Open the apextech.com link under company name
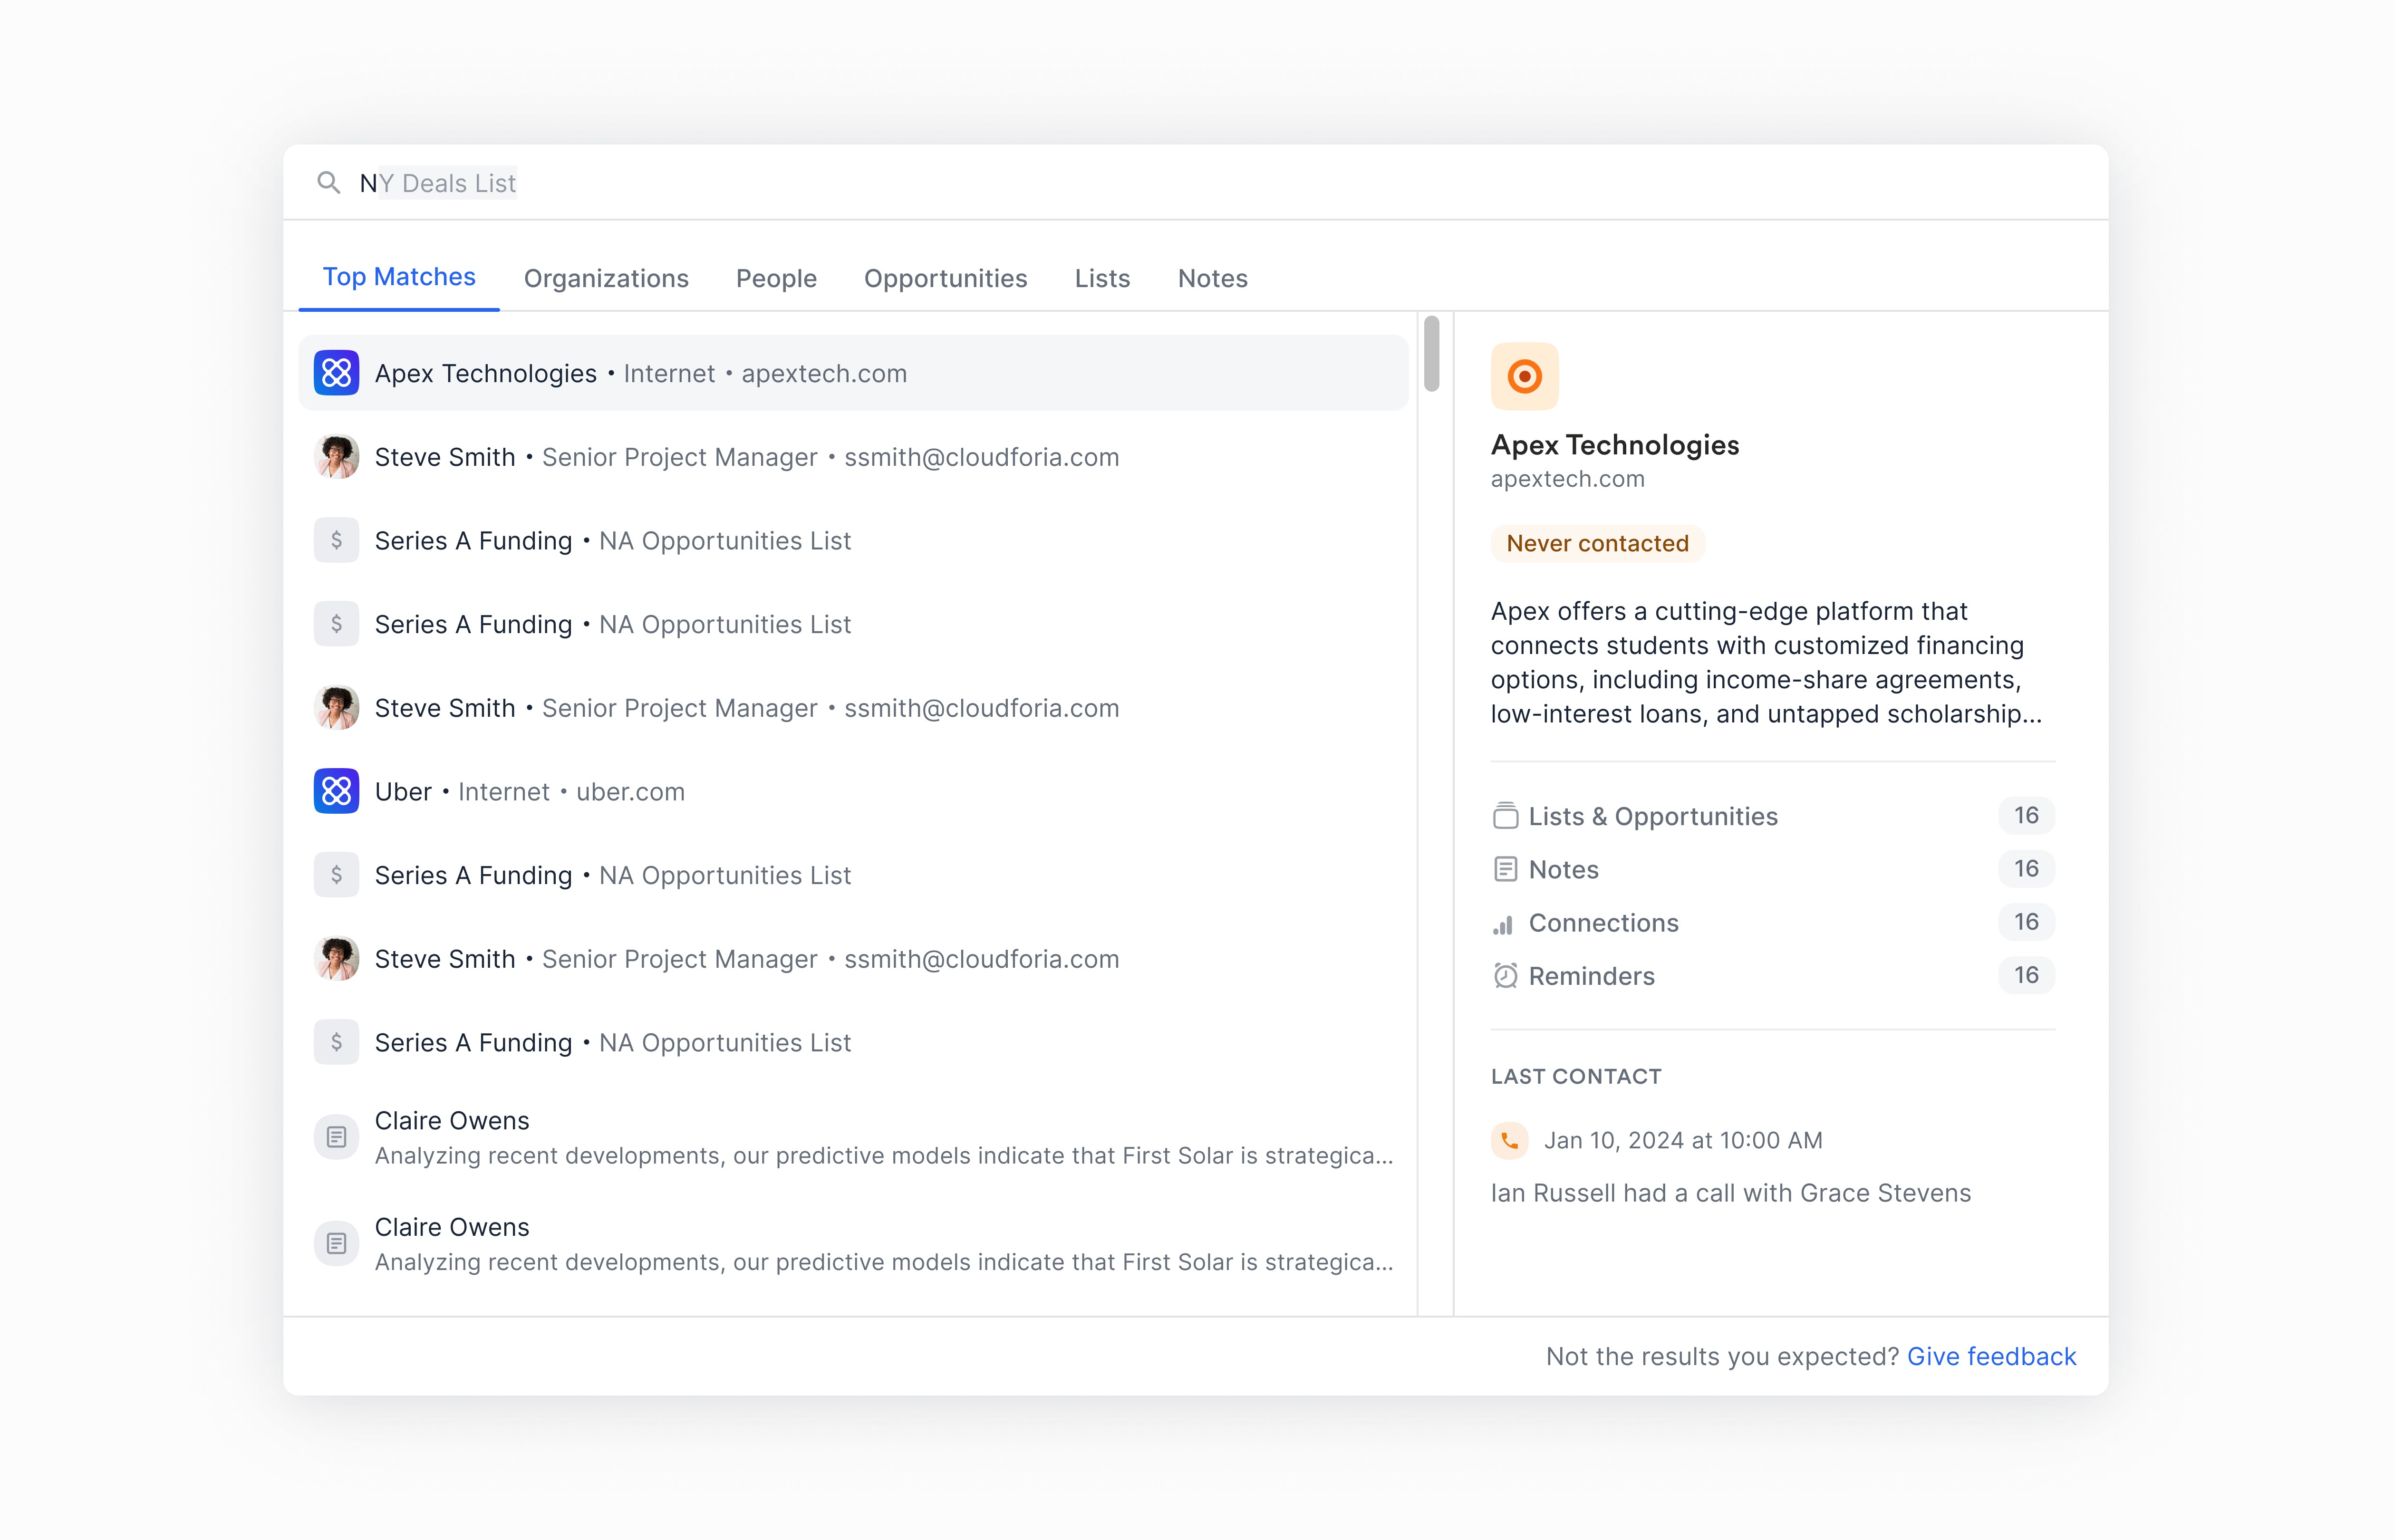 click(x=1567, y=479)
